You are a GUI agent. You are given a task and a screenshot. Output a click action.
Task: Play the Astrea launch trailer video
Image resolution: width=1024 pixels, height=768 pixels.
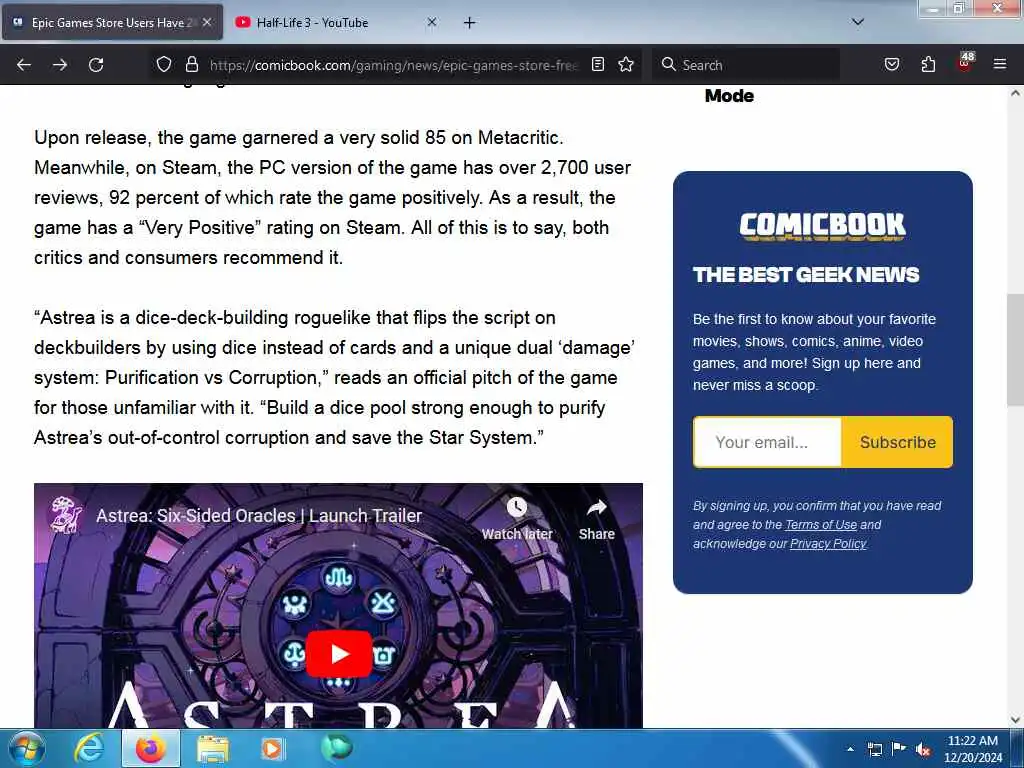point(339,654)
